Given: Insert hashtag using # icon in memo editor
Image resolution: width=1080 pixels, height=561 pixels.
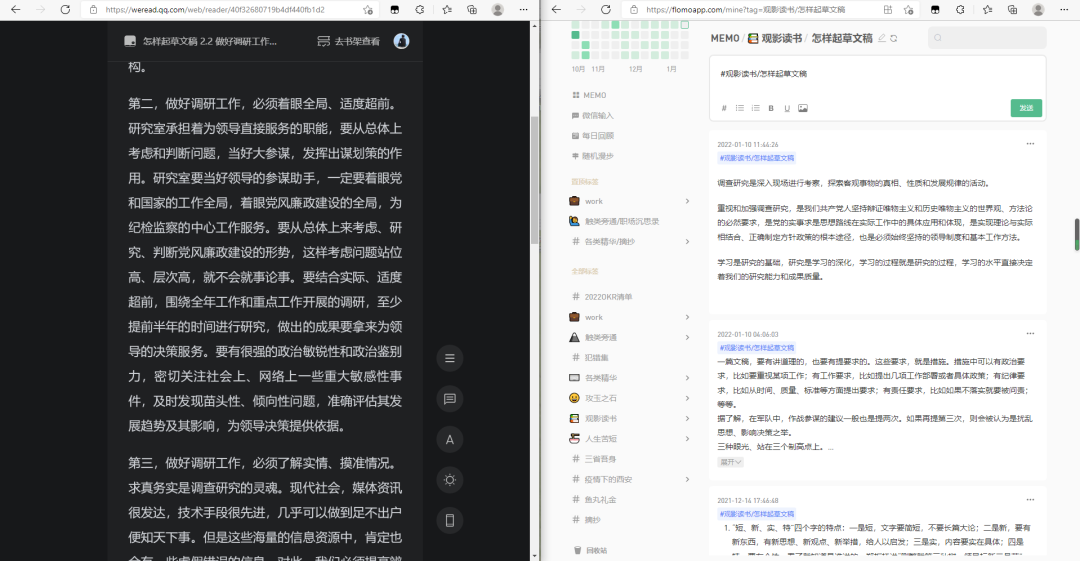Looking at the screenshot, I should coord(724,108).
